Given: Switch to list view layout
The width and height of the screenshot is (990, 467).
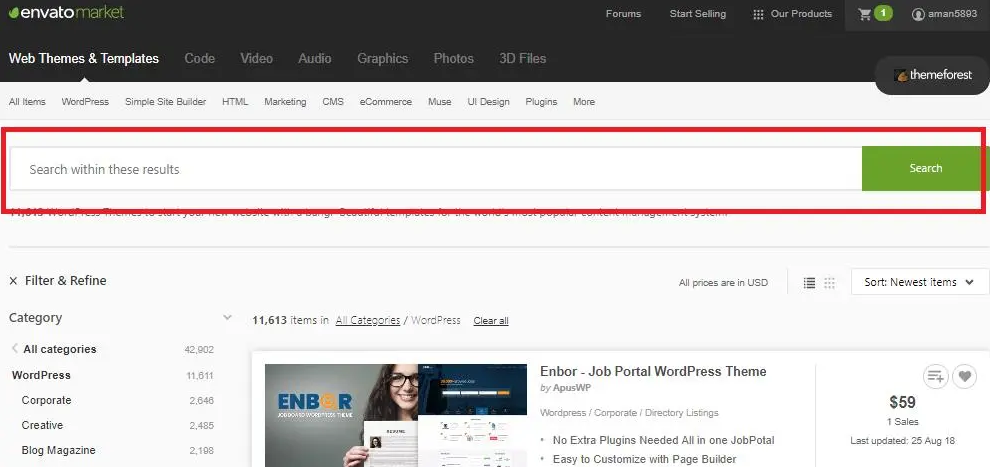Looking at the screenshot, I should point(809,283).
